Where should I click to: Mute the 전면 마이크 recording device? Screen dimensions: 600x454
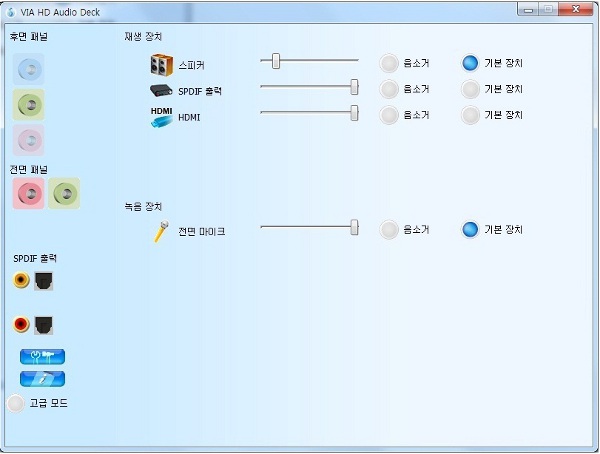[x=389, y=230]
